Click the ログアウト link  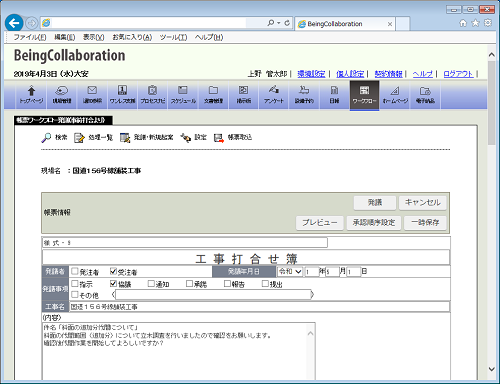[x=458, y=74]
